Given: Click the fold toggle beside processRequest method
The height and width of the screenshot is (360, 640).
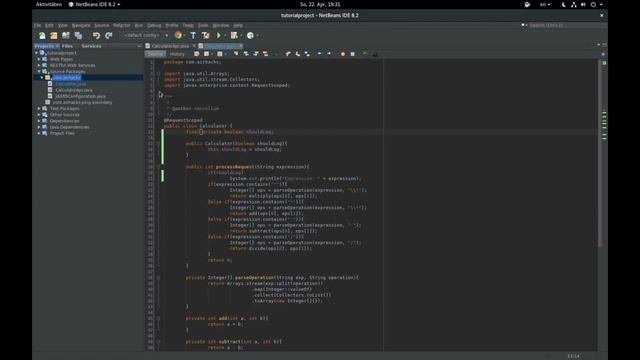Looking at the screenshot, I should (158, 167).
